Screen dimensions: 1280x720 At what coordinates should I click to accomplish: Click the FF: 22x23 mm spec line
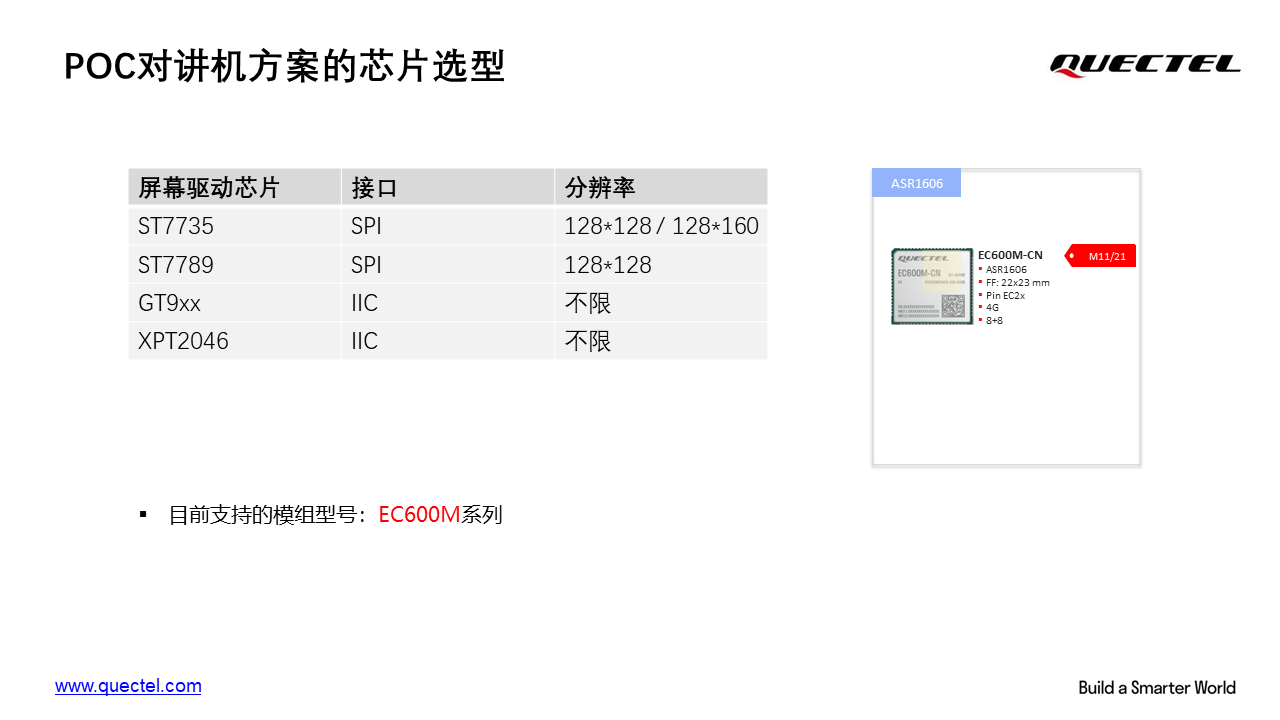[1018, 282]
